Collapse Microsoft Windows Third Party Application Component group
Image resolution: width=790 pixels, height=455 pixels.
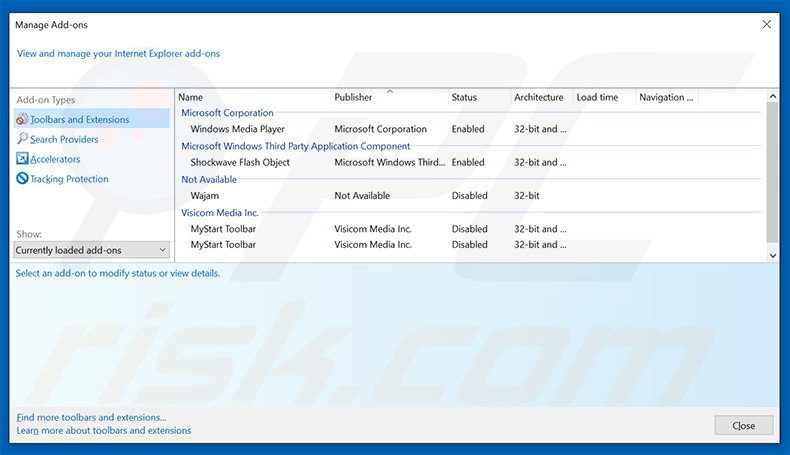point(296,146)
